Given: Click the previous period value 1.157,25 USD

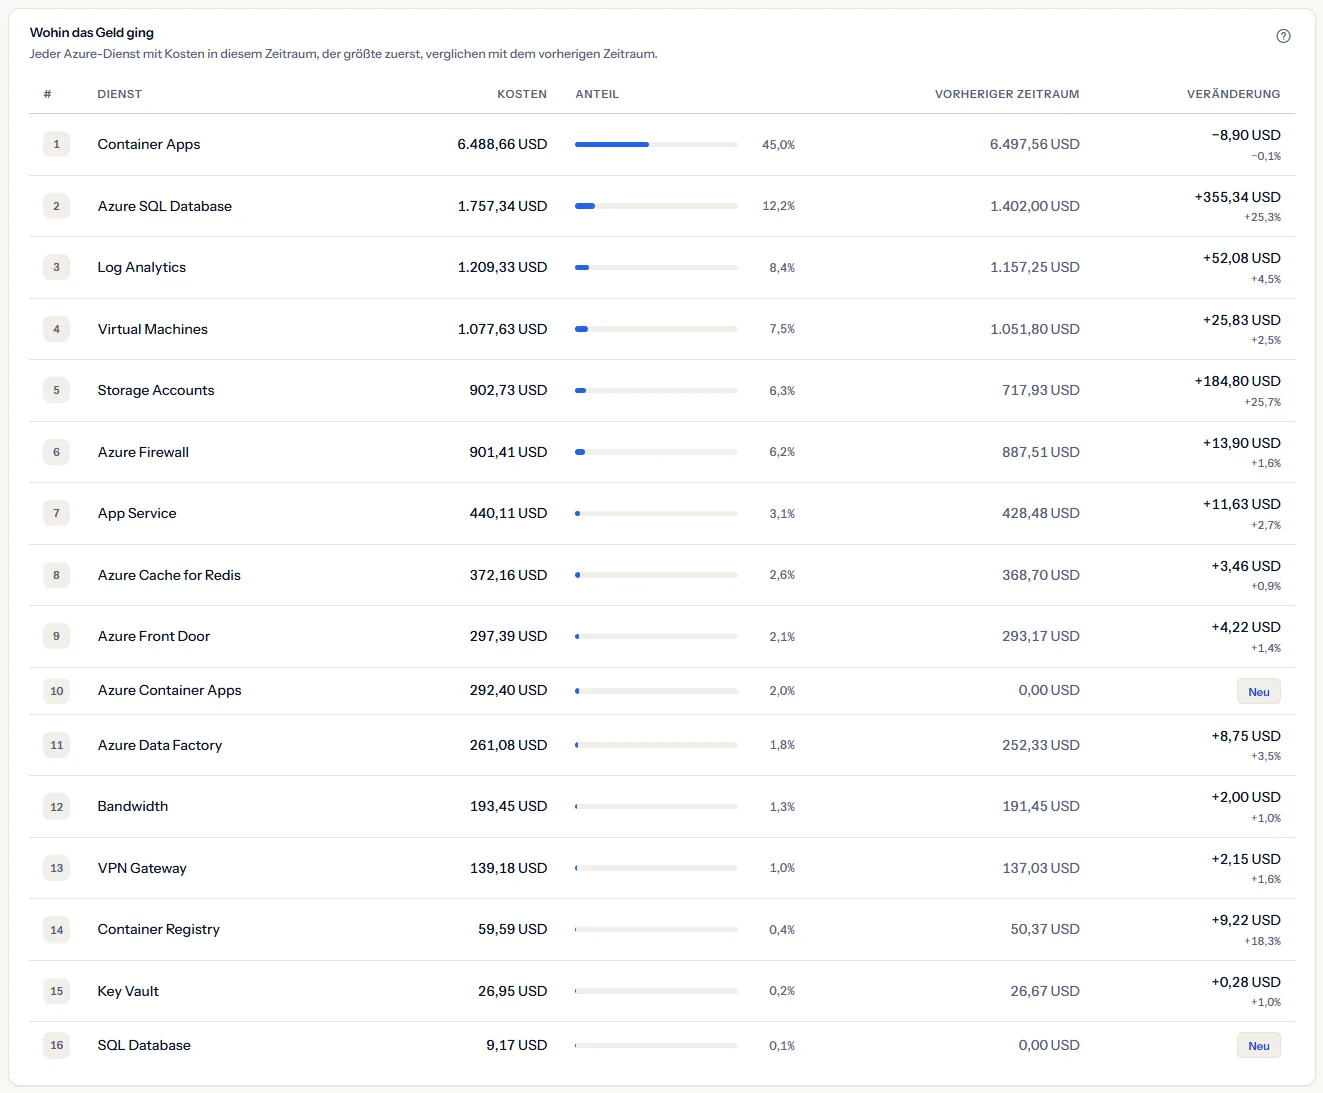Looking at the screenshot, I should [1035, 267].
